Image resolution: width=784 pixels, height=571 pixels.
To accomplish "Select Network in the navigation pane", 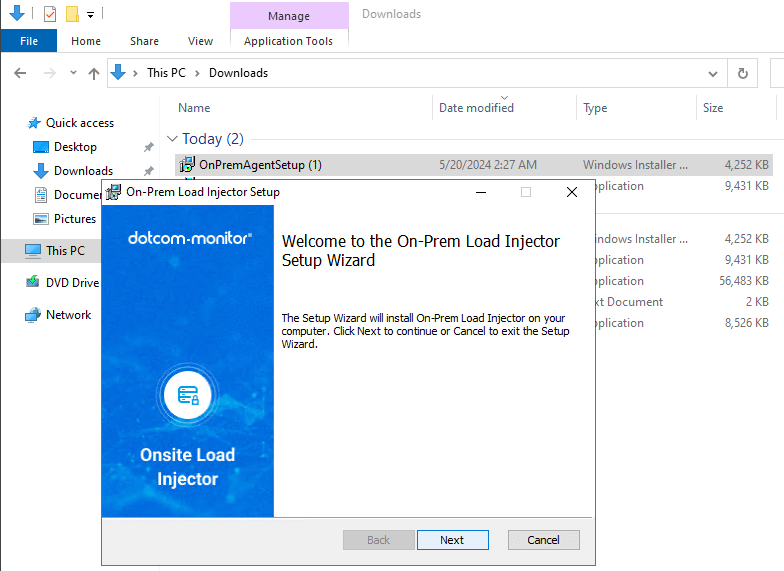I will point(68,315).
